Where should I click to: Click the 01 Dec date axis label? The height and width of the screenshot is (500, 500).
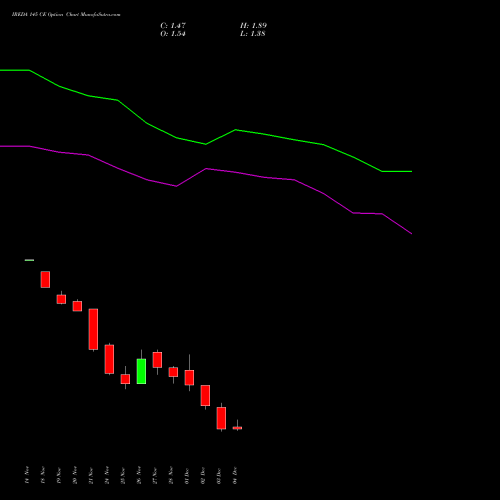coord(187,475)
